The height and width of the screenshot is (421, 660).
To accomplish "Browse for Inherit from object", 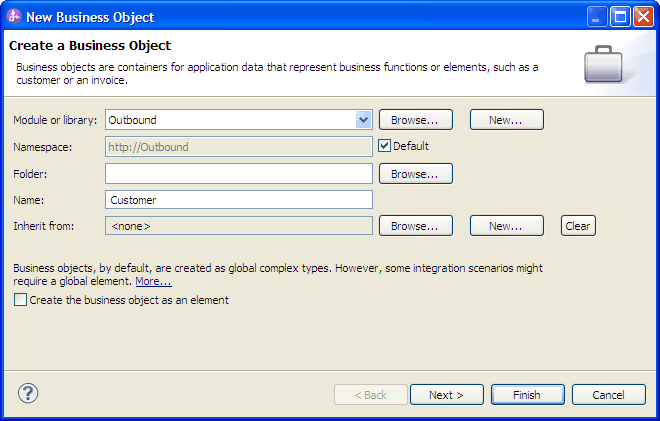I will pos(416,226).
